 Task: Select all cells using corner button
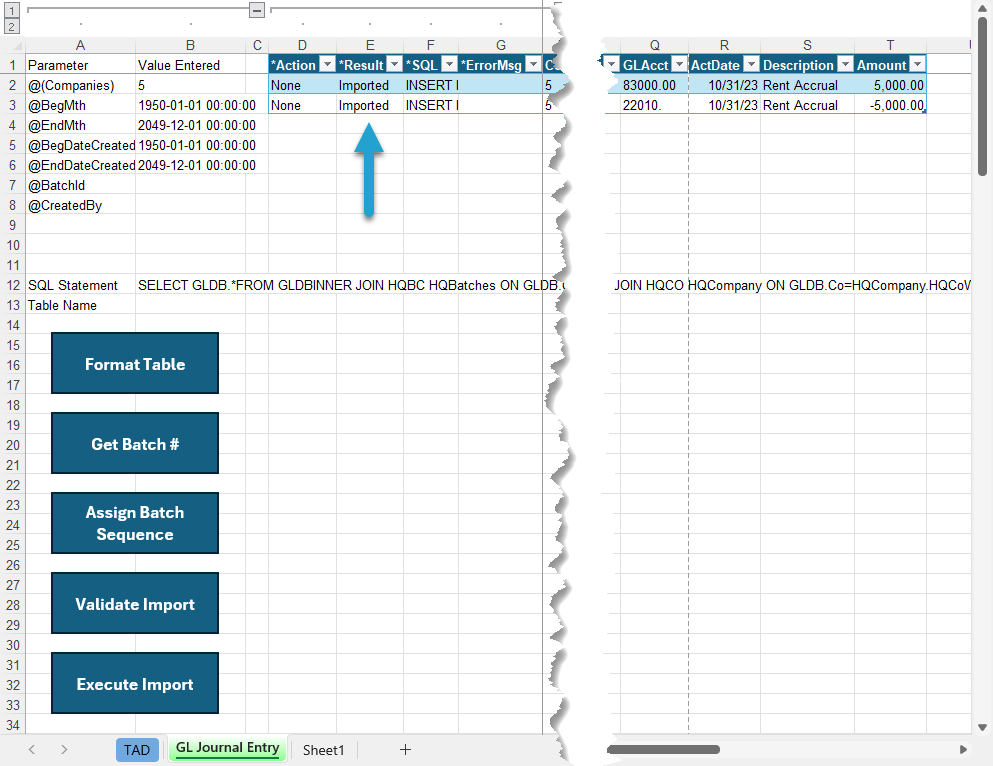coord(13,46)
